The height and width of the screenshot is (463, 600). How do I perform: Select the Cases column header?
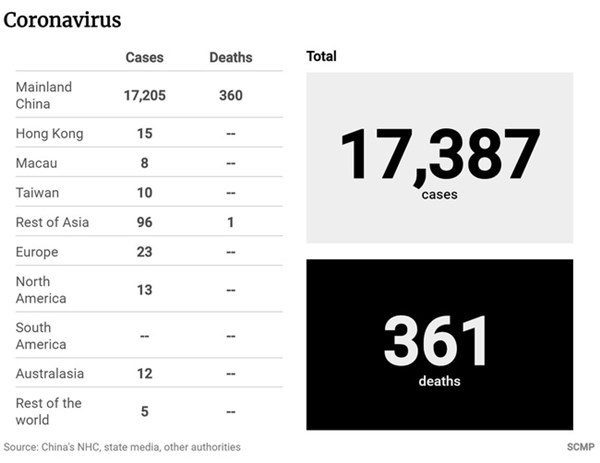144,57
